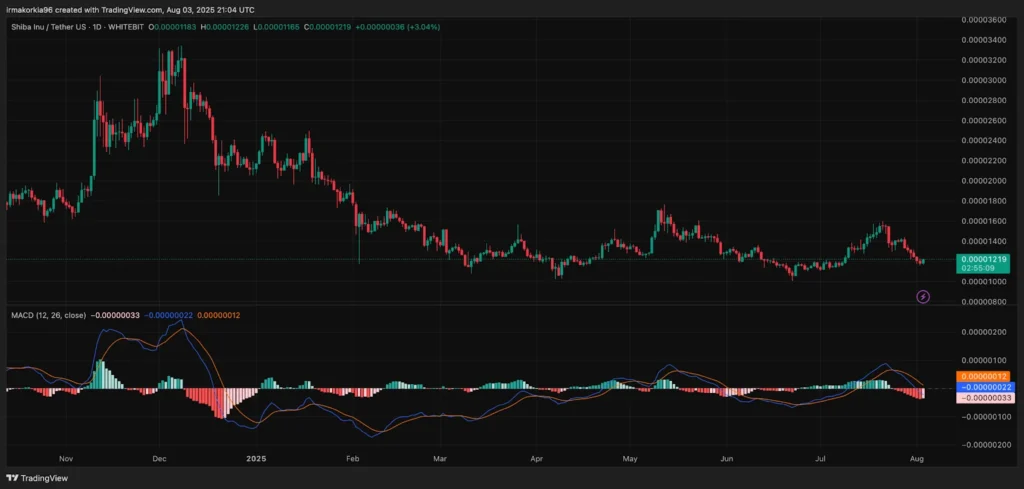Click the 0.00000800 price scale label

point(985,302)
